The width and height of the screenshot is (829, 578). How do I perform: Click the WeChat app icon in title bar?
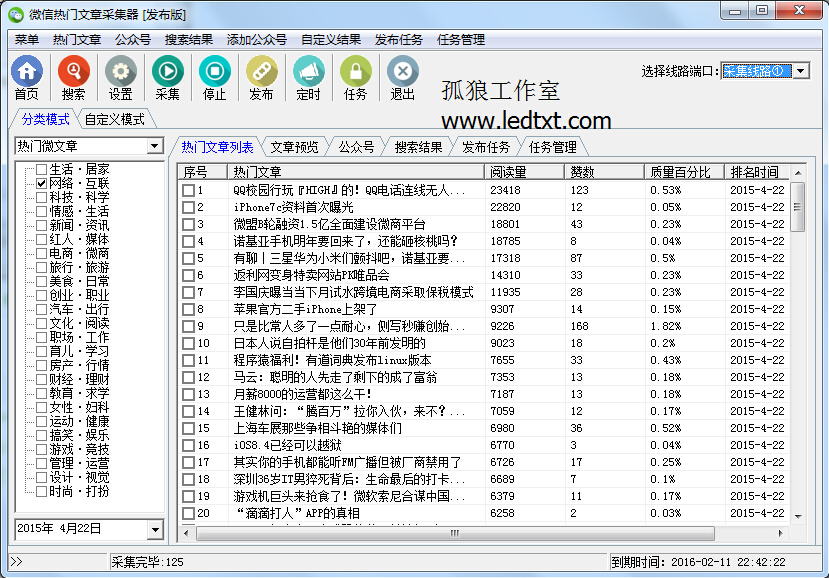click(x=16, y=14)
